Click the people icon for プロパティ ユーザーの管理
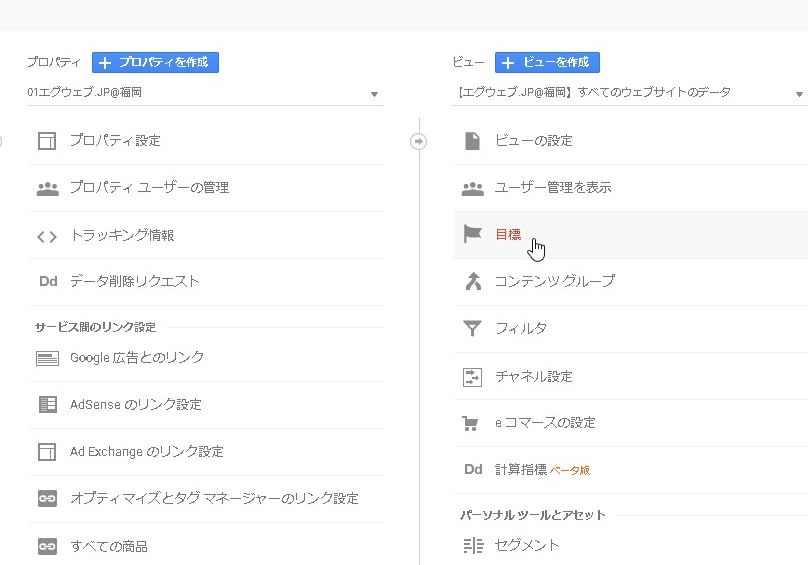Screen dimensions: 808x565 coord(47,188)
